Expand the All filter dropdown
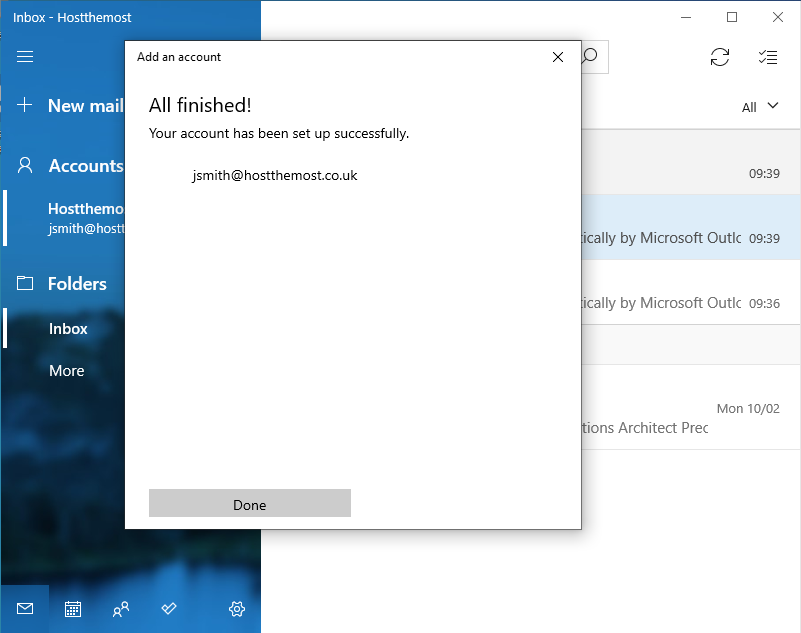 coord(760,107)
